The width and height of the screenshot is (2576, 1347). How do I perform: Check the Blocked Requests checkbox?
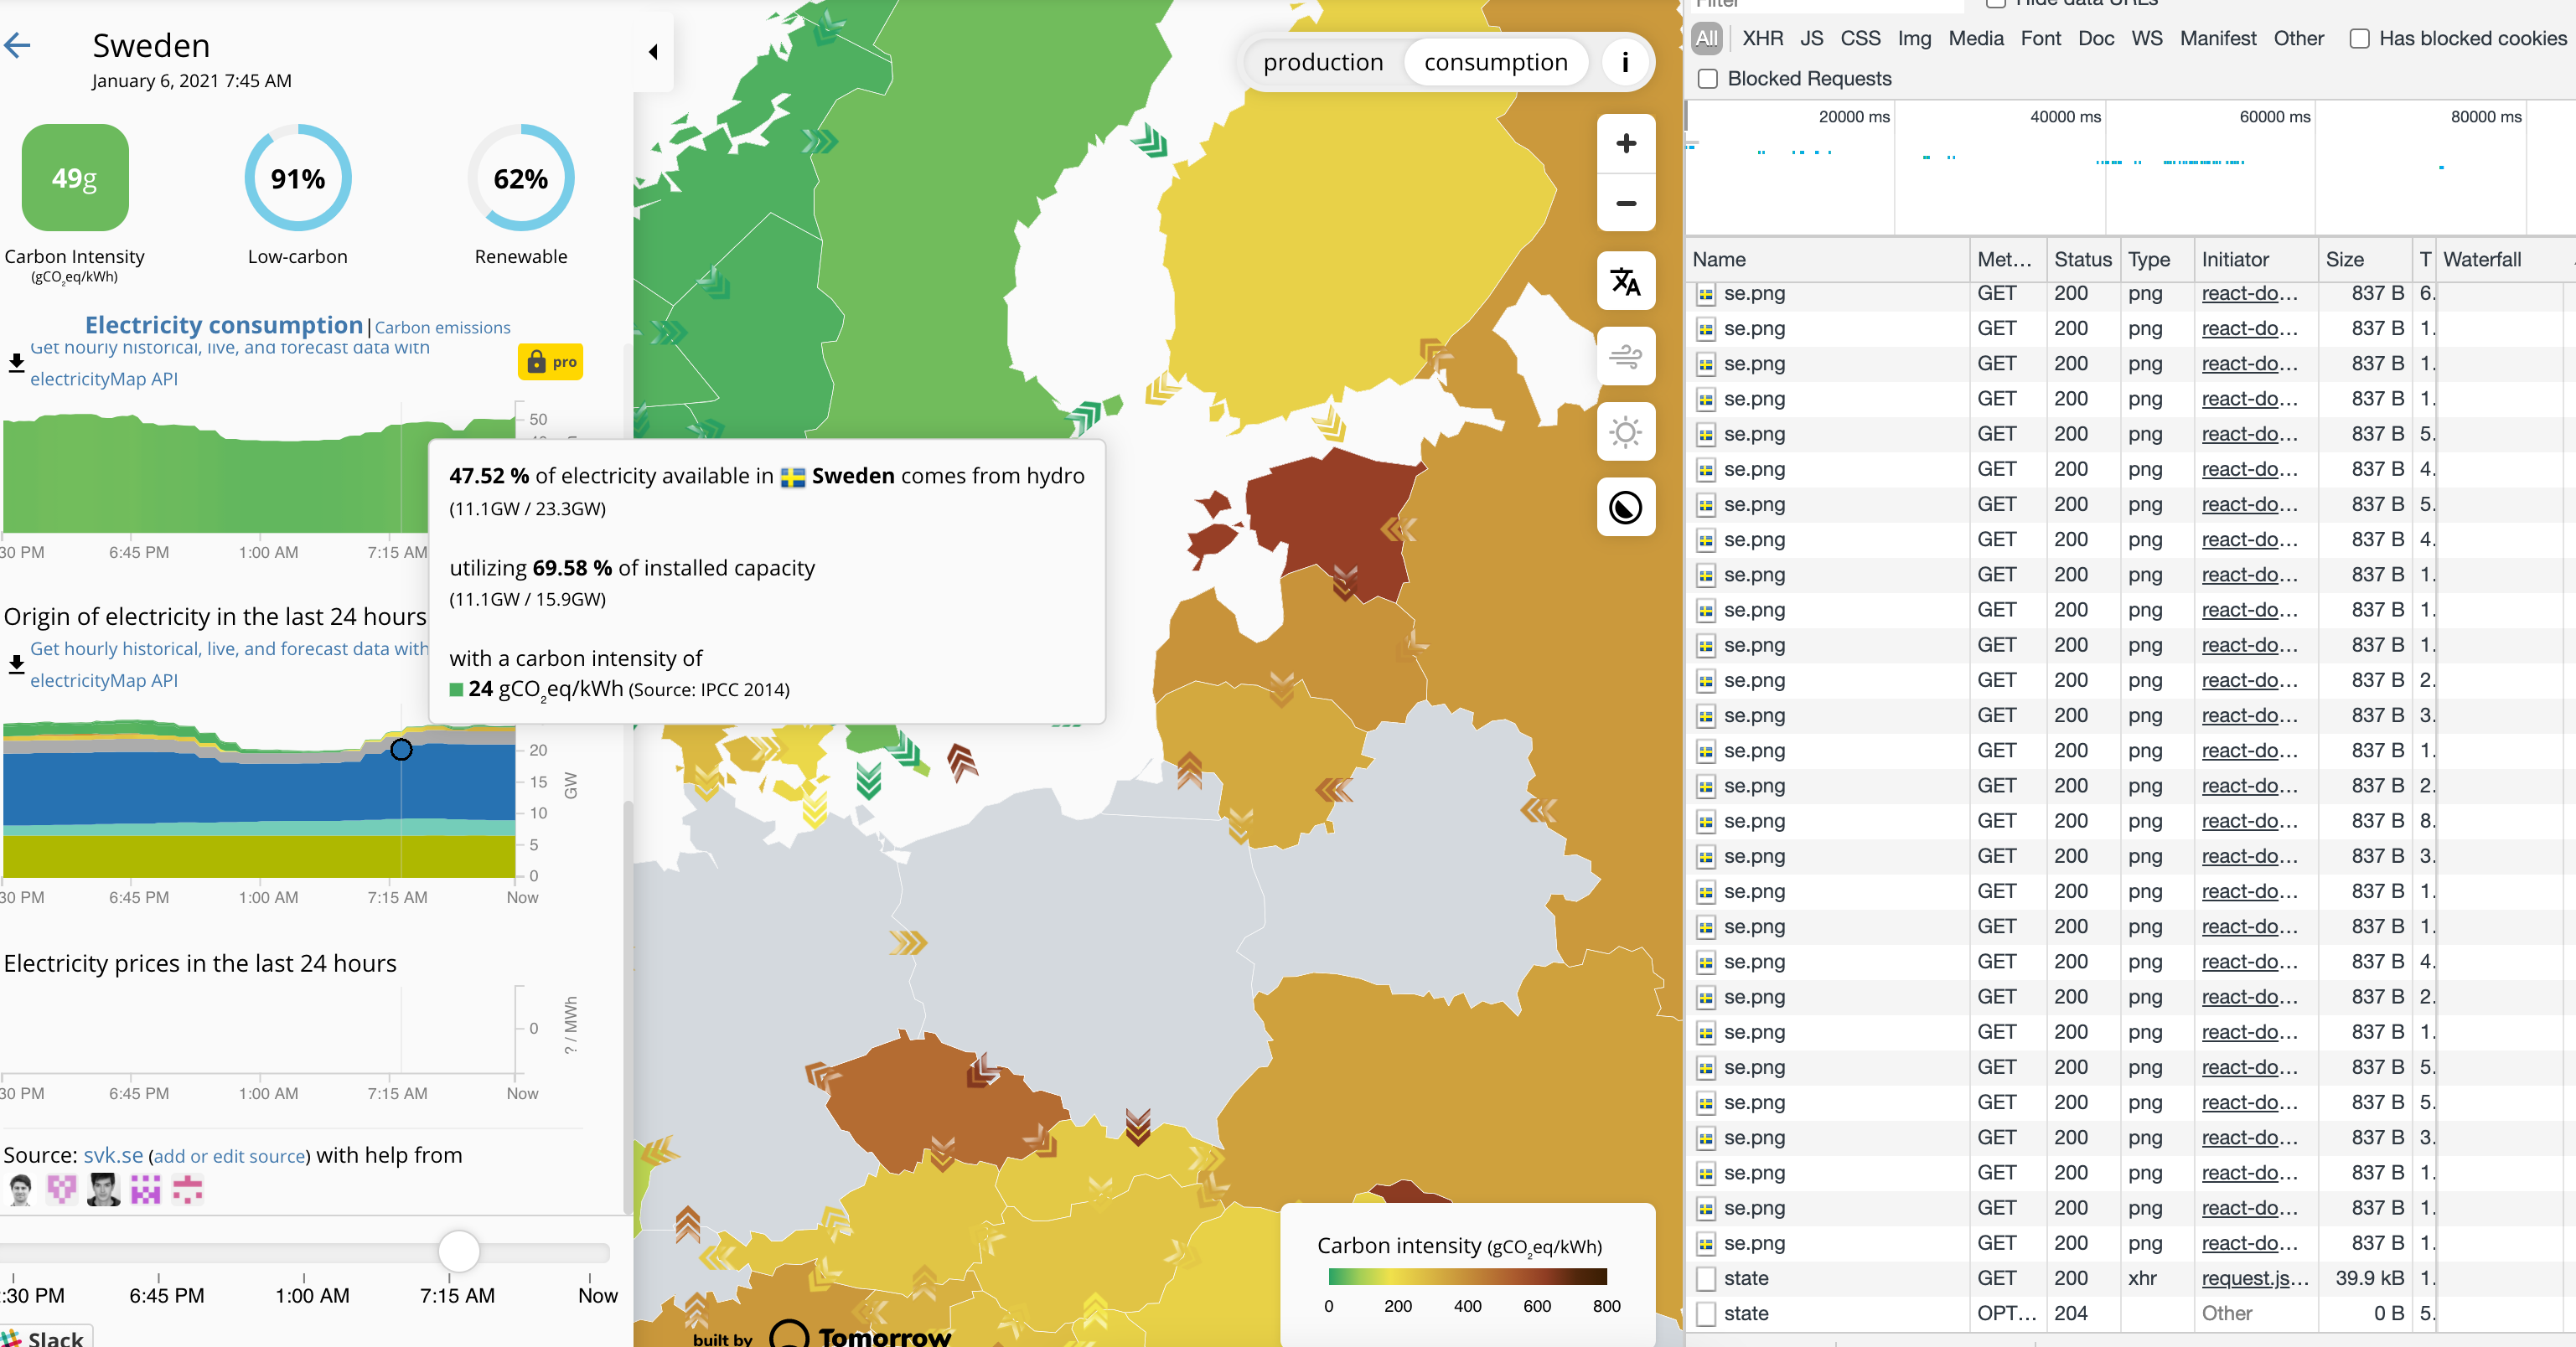pos(1707,78)
